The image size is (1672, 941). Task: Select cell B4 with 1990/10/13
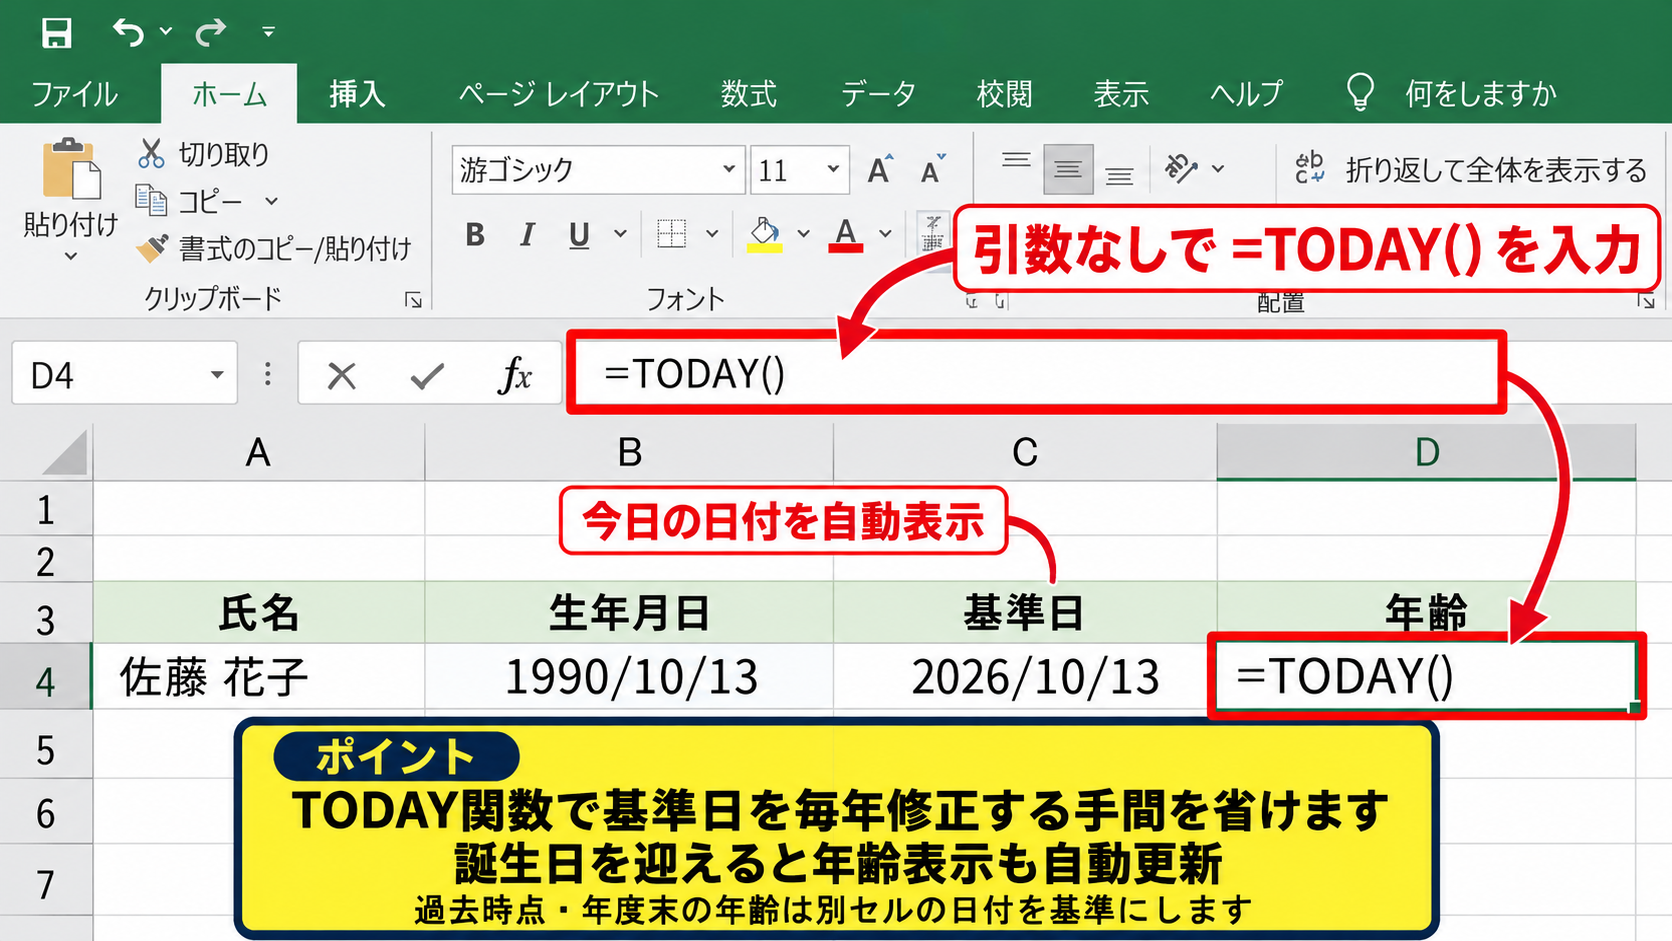(629, 677)
